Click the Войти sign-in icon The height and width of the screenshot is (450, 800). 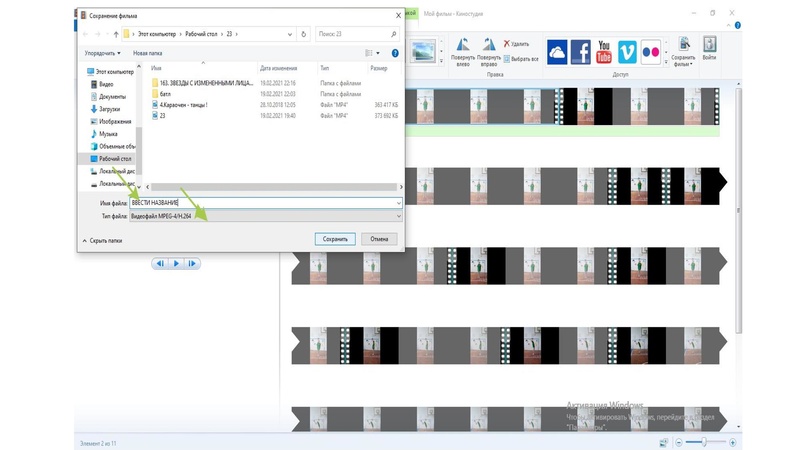709,50
